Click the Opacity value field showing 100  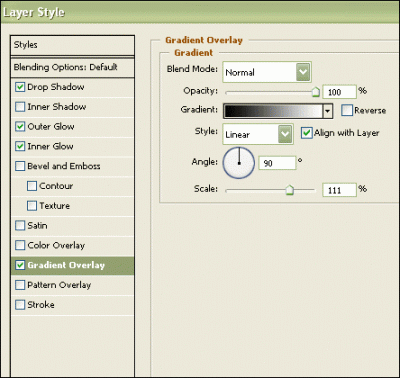[340, 92]
